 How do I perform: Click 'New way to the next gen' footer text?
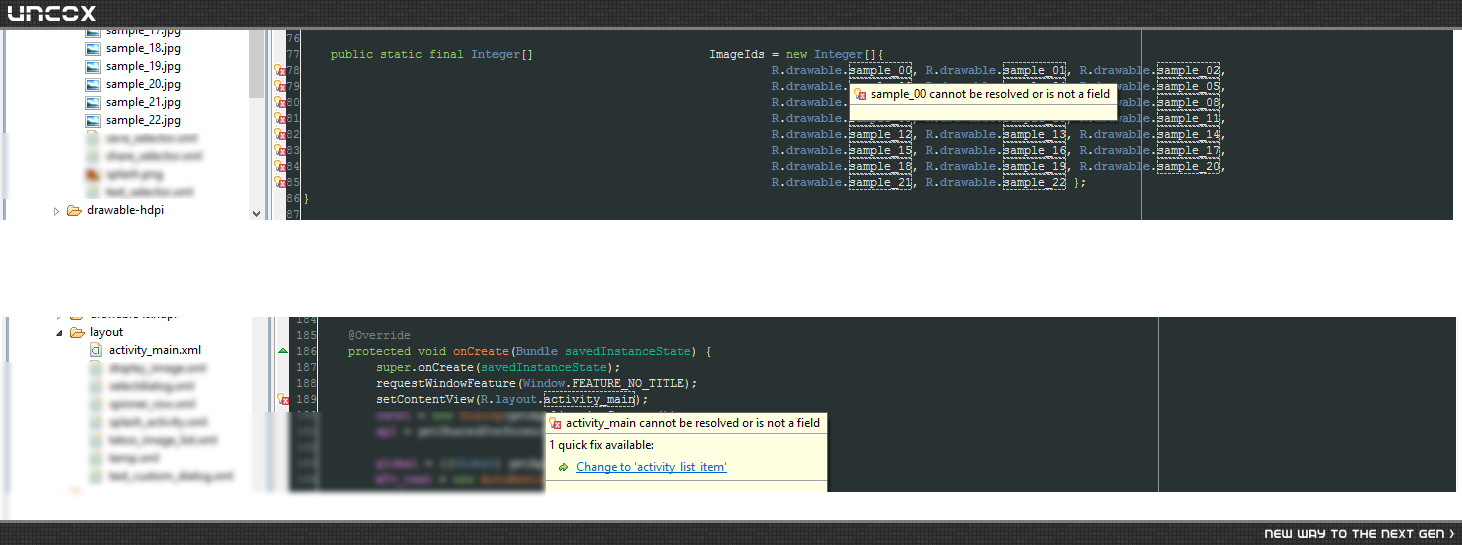click(1360, 534)
